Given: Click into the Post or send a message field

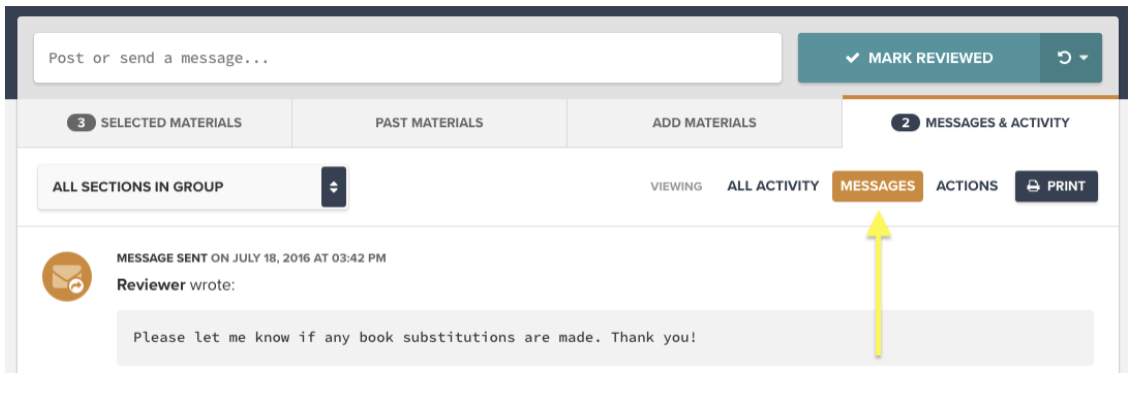Looking at the screenshot, I should pyautogui.click(x=408, y=58).
